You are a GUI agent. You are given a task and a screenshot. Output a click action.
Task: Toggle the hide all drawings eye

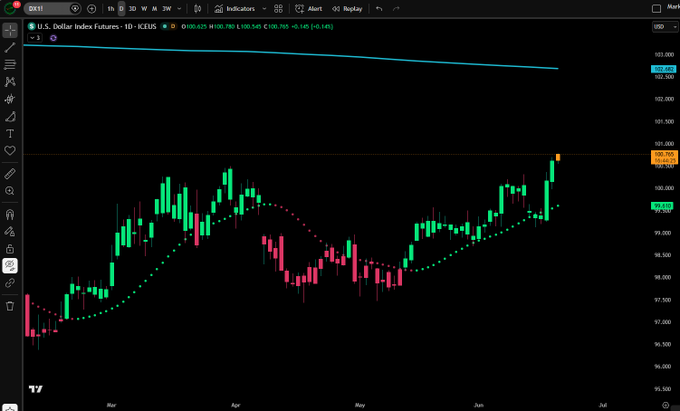(x=10, y=266)
